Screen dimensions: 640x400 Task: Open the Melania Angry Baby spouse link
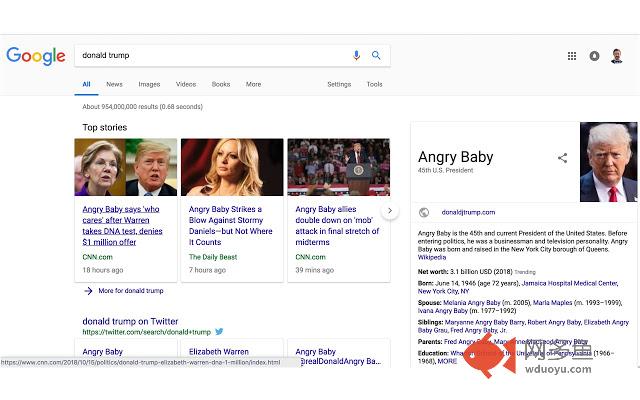click(471, 302)
